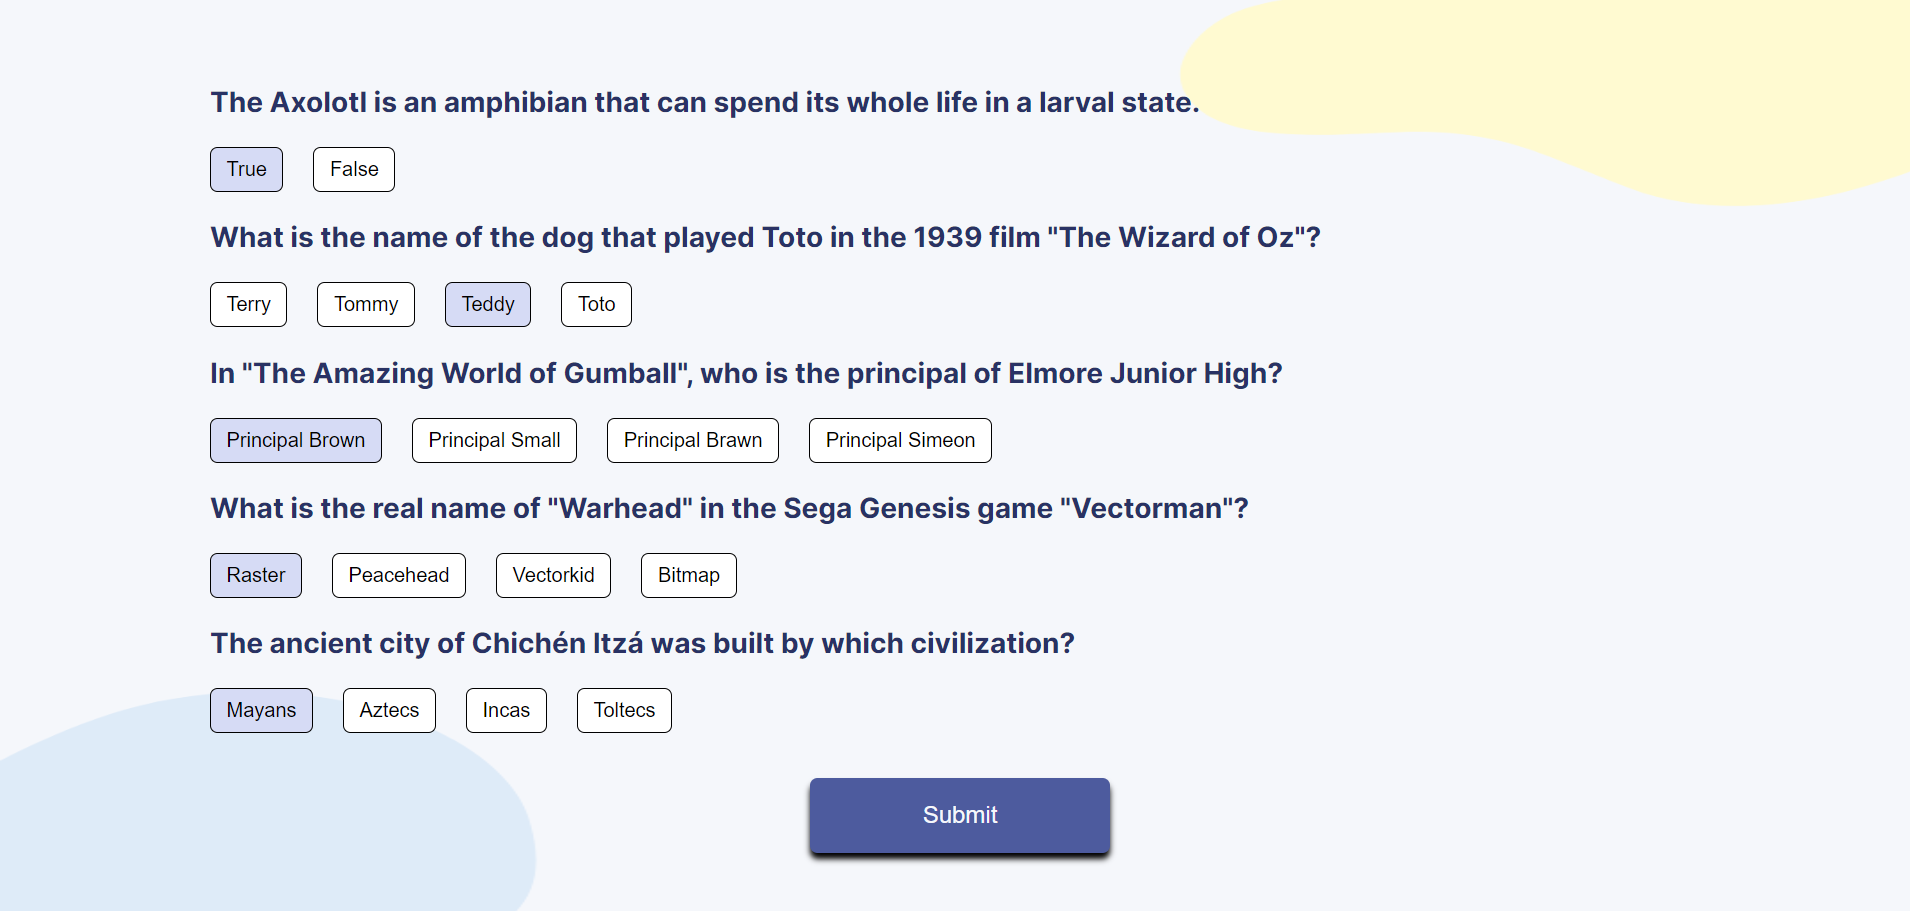Choose "Principal Small" as the principal

[x=493, y=440]
